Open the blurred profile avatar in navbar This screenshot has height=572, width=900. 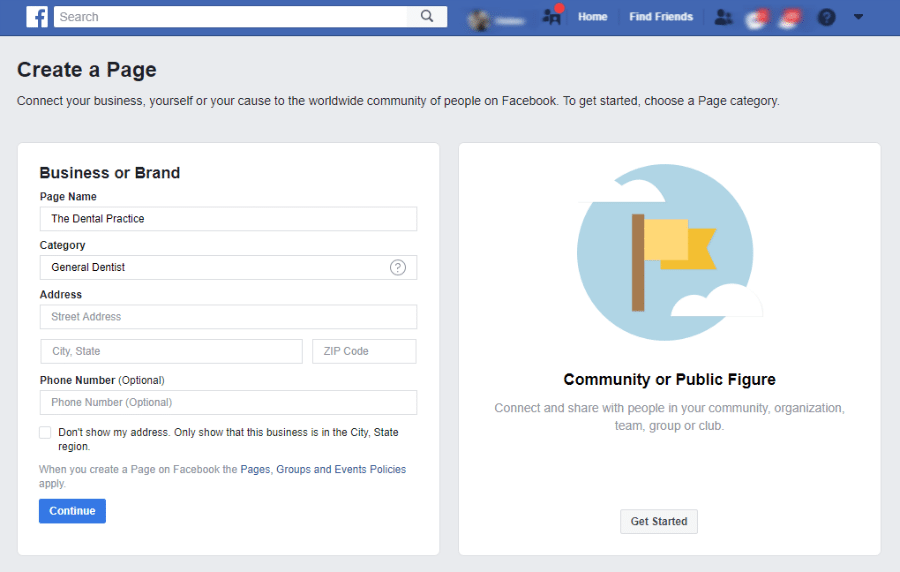pyautogui.click(x=479, y=20)
